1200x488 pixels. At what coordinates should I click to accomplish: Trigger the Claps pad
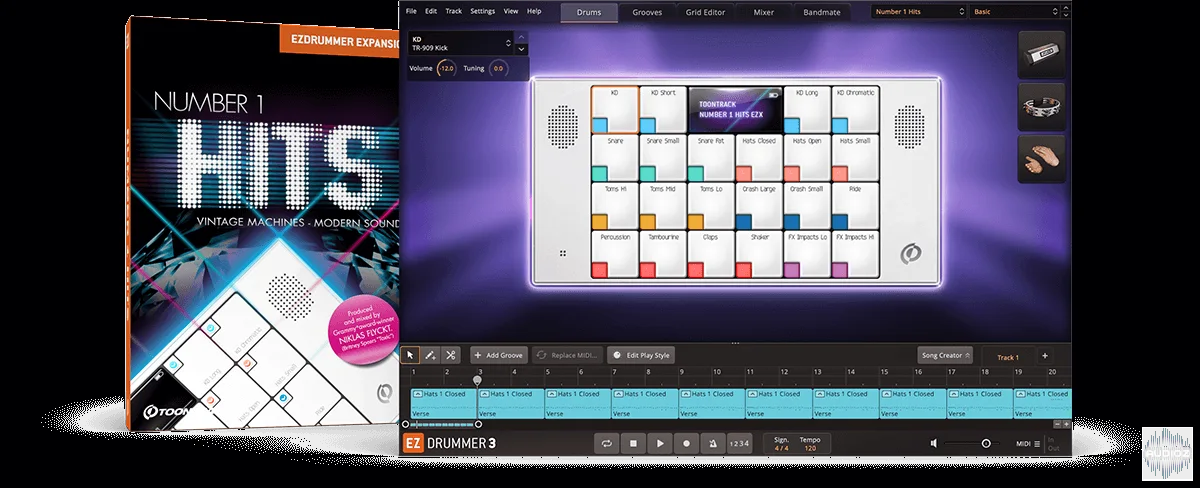710,254
